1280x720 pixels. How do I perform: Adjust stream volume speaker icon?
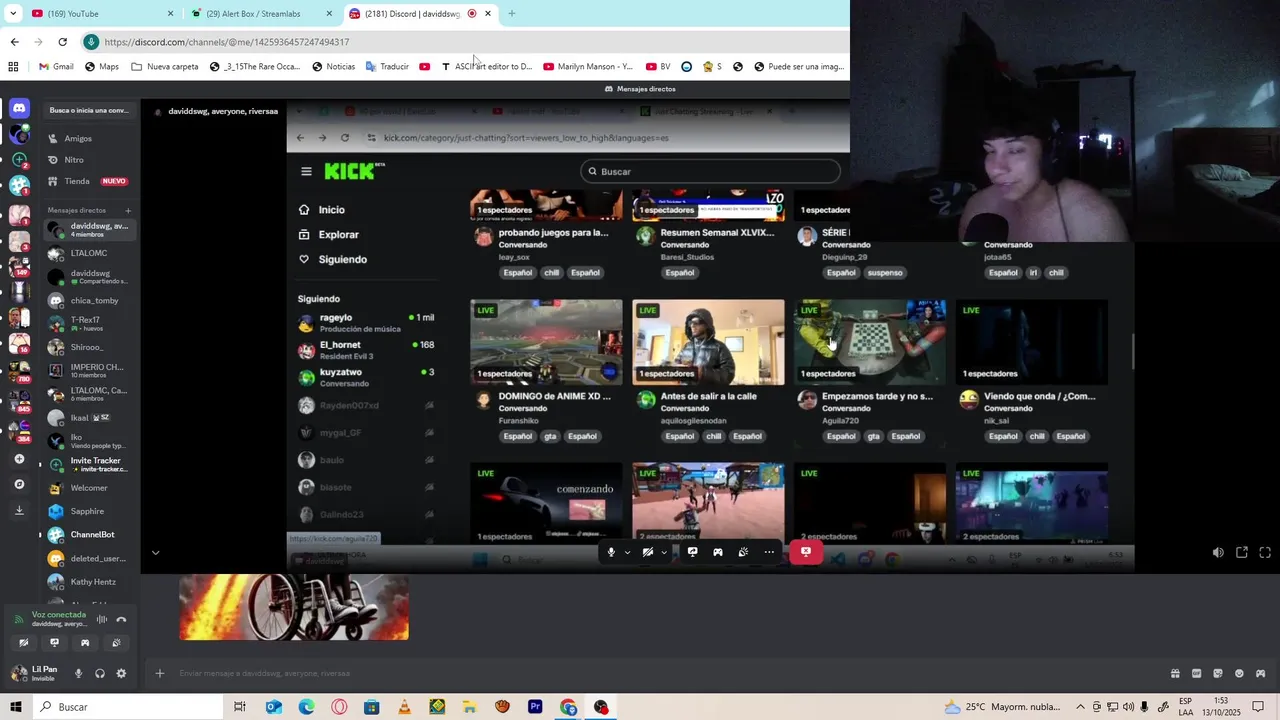(x=1218, y=552)
